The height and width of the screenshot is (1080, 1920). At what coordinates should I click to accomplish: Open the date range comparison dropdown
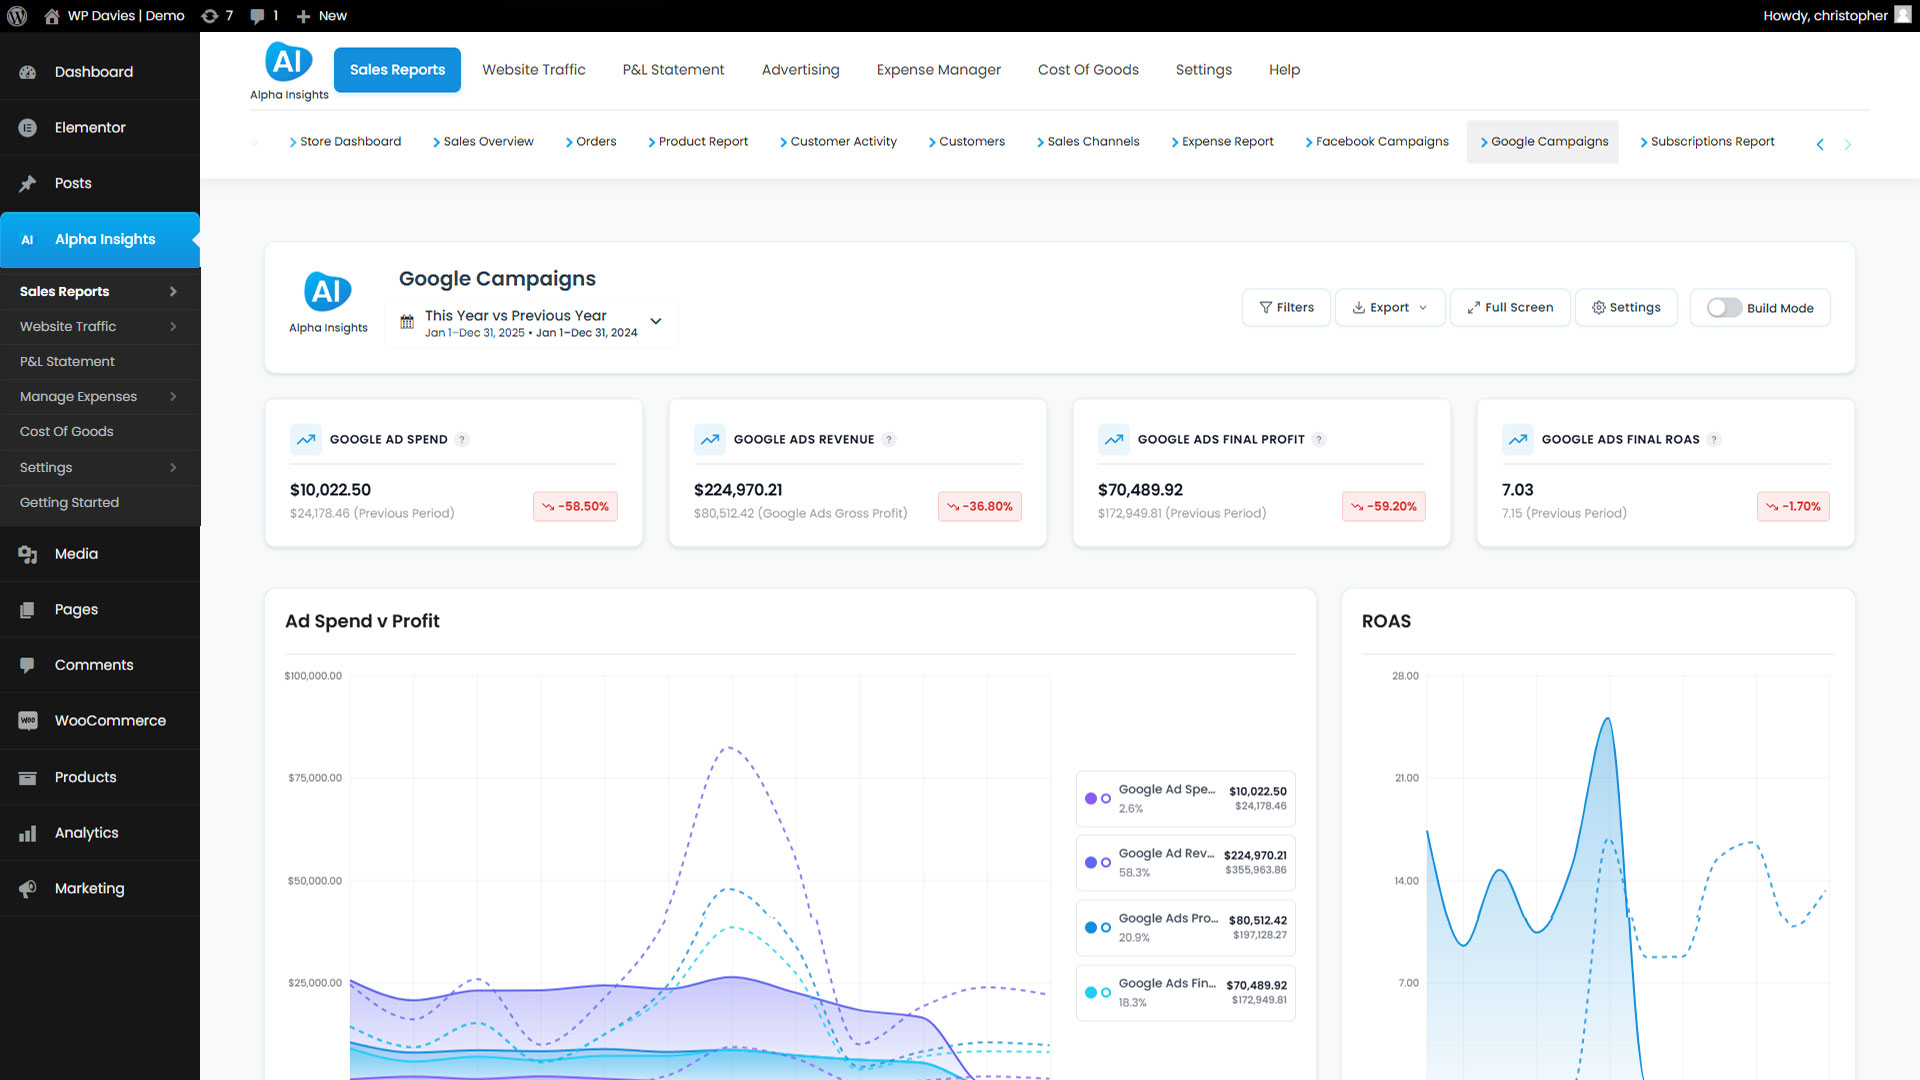pos(530,323)
